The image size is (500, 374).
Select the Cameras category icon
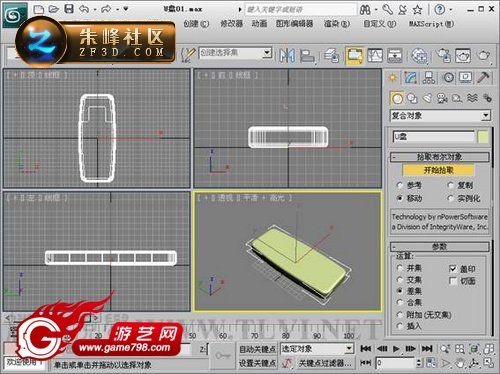click(x=442, y=98)
